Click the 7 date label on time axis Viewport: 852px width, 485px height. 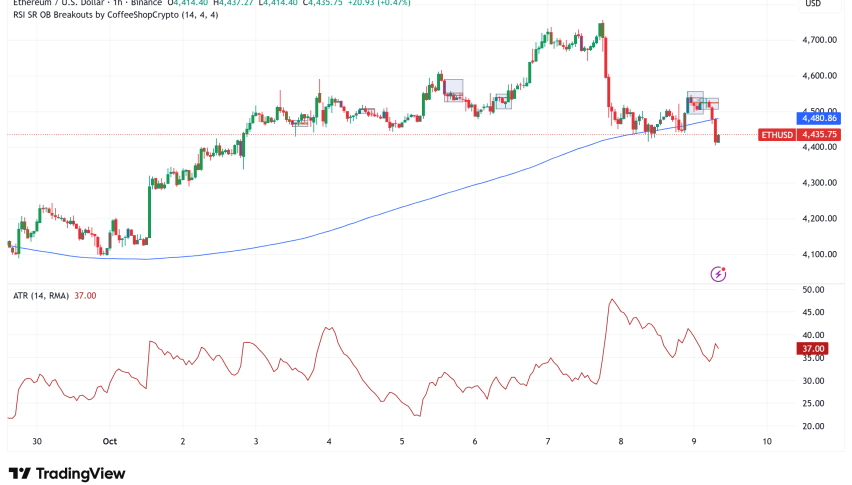point(547,440)
